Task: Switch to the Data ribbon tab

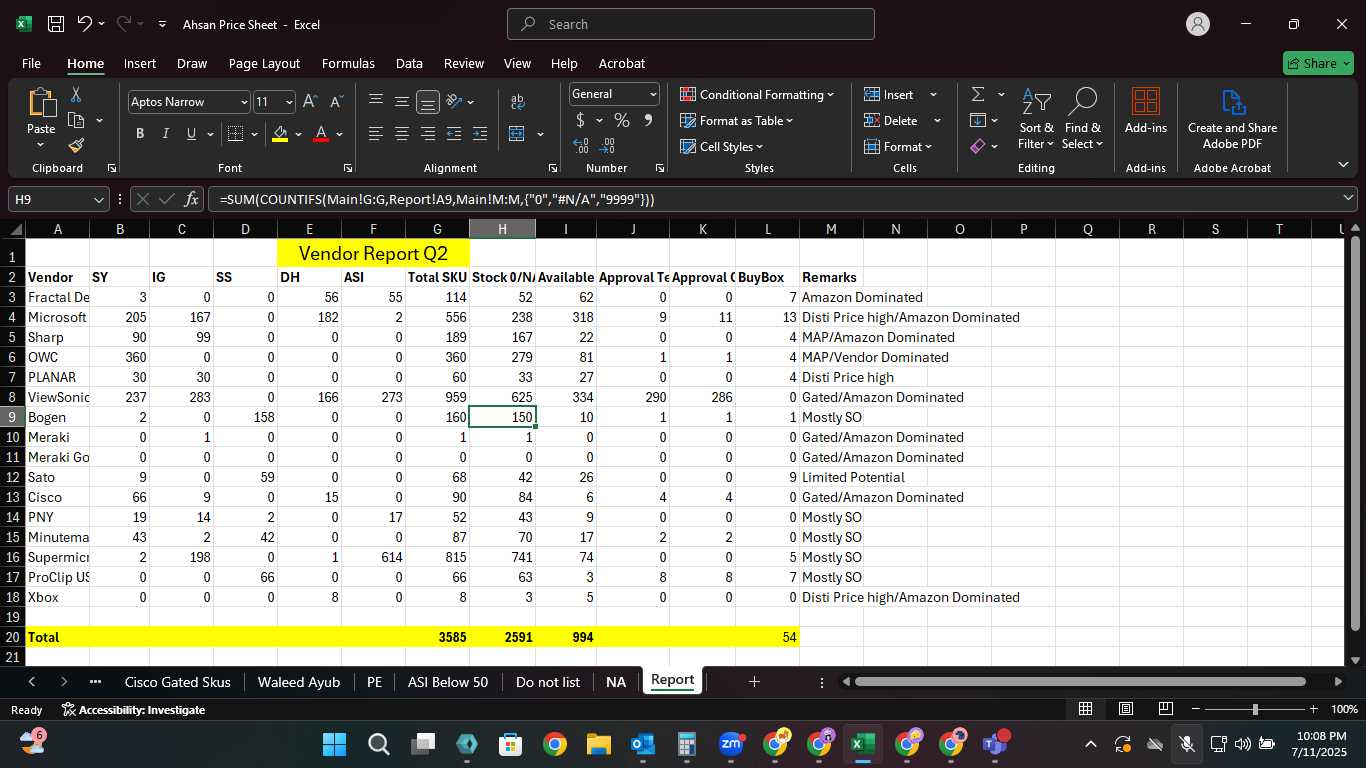Action: (x=409, y=63)
